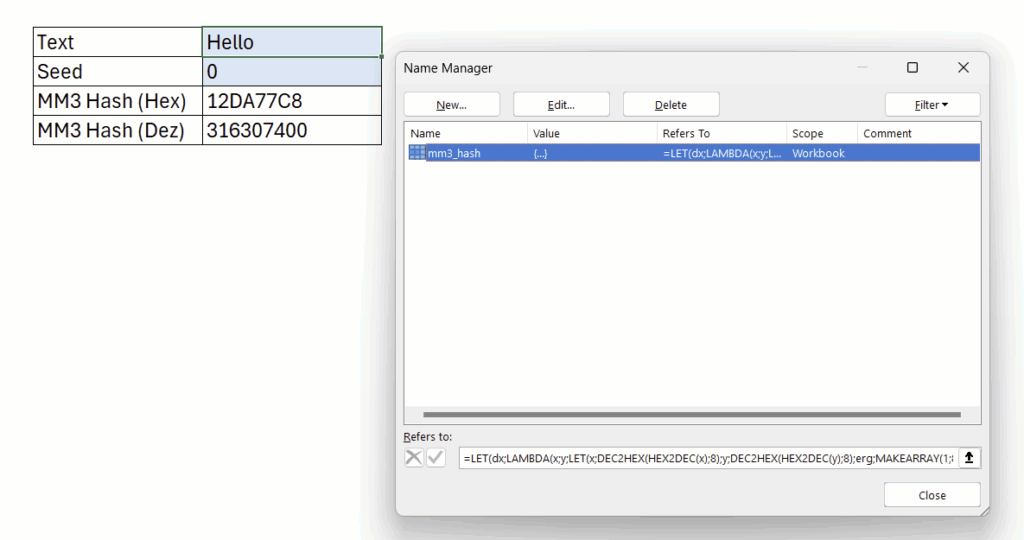Close Name Manager via the title bar X
The width and height of the screenshot is (1024, 540).
pyautogui.click(x=963, y=68)
